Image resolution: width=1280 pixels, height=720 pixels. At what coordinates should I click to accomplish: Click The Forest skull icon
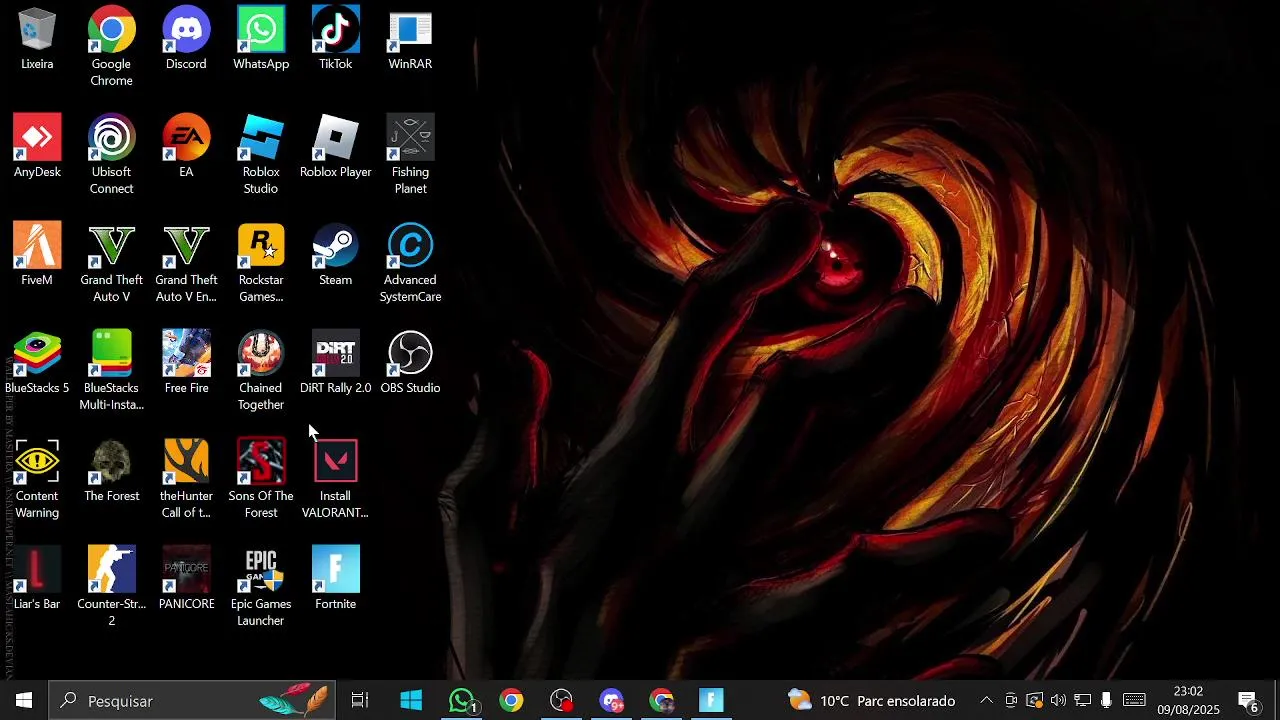pos(111,471)
